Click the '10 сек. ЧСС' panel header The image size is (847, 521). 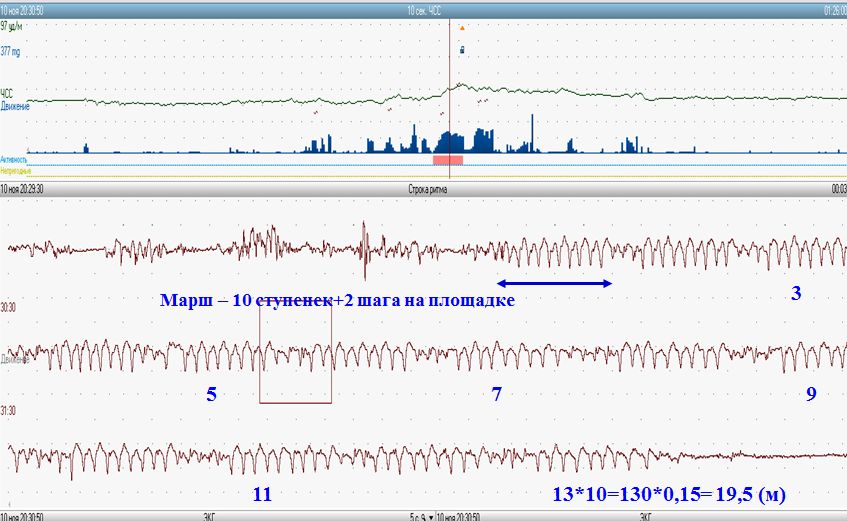[424, 10]
